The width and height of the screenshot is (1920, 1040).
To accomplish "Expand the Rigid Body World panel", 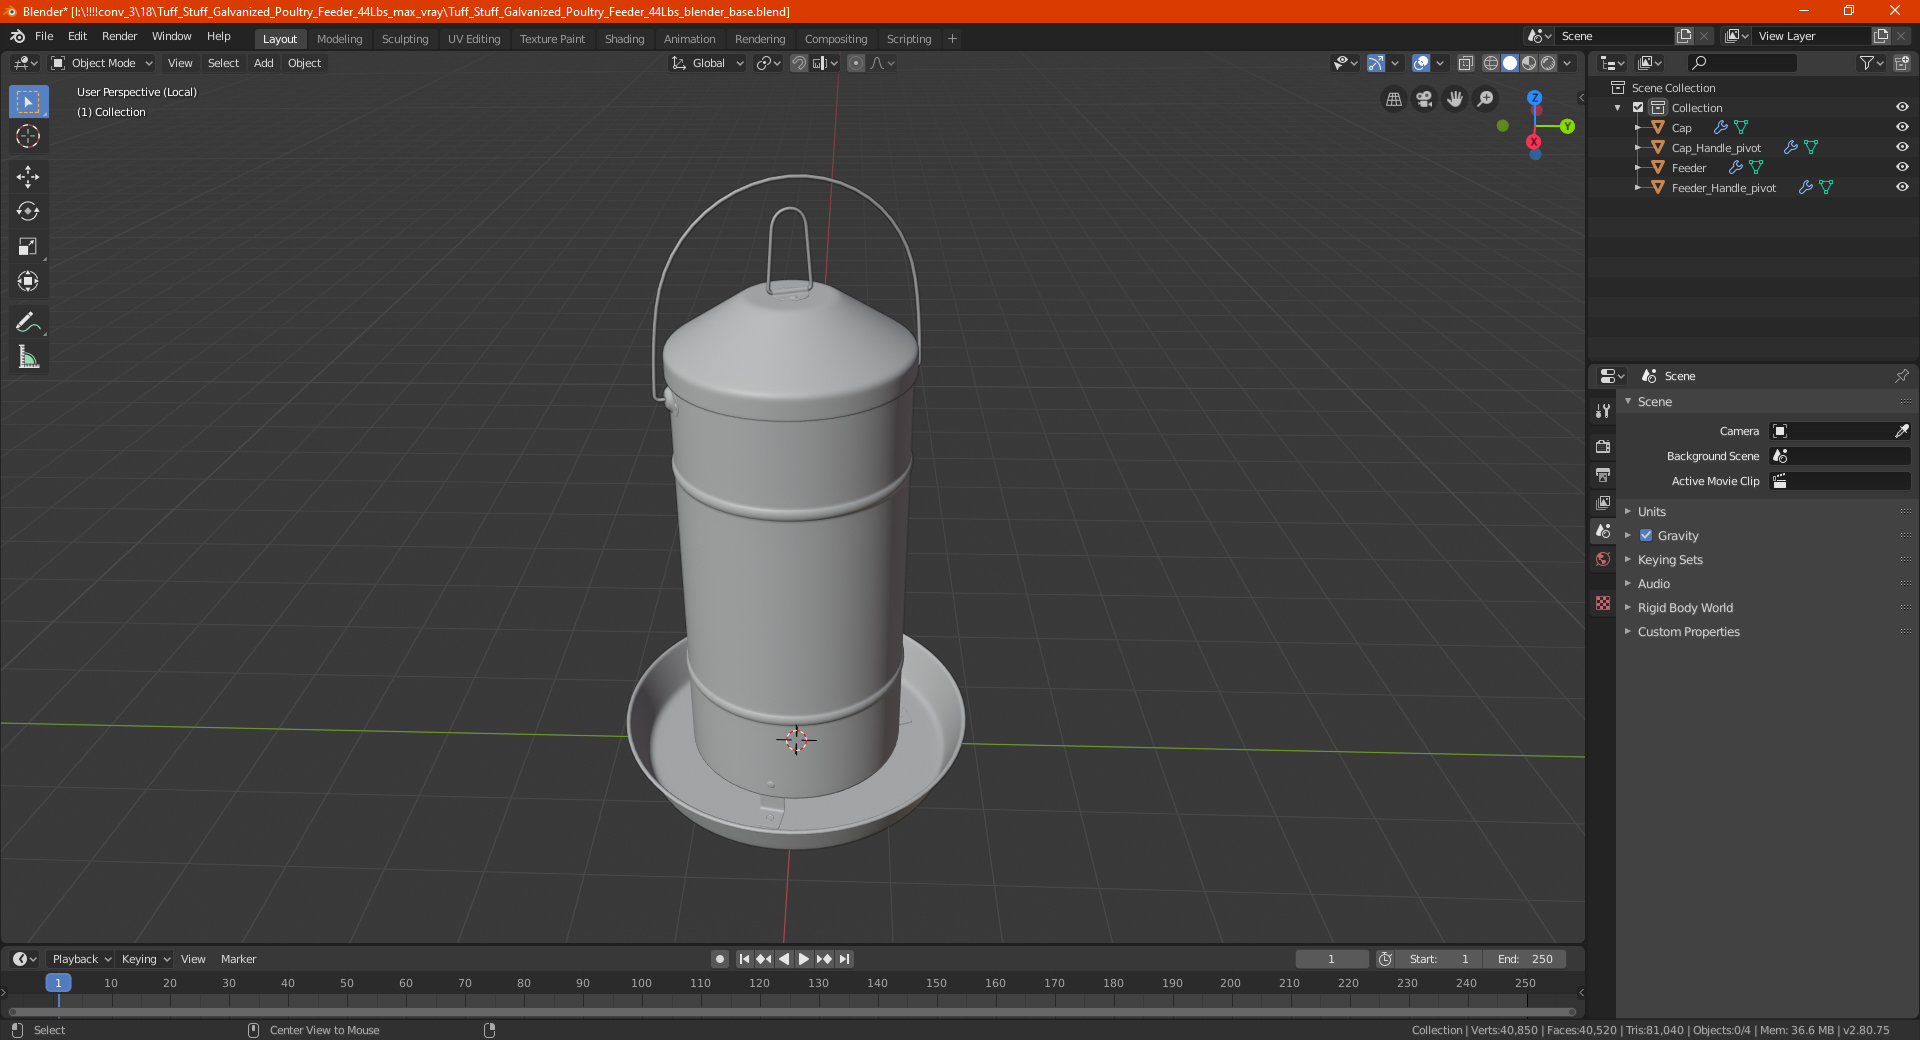I will click(x=1685, y=608).
